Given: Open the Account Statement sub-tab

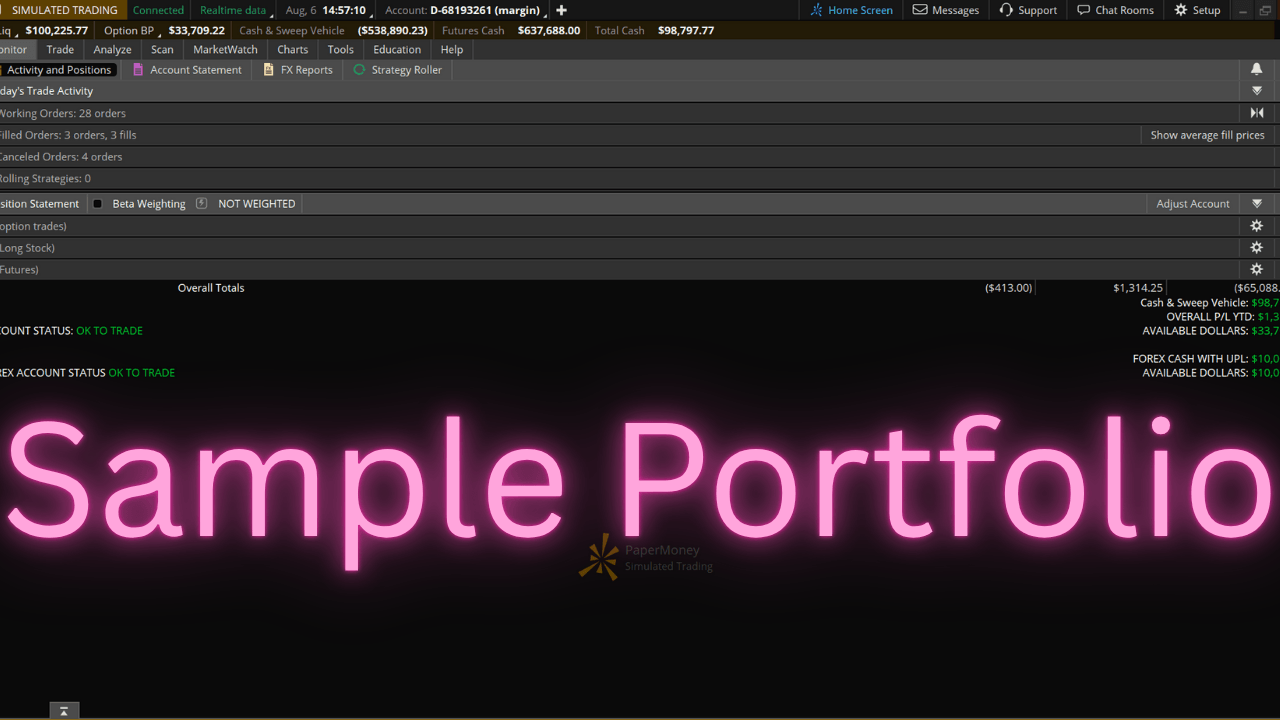Looking at the screenshot, I should [195, 70].
